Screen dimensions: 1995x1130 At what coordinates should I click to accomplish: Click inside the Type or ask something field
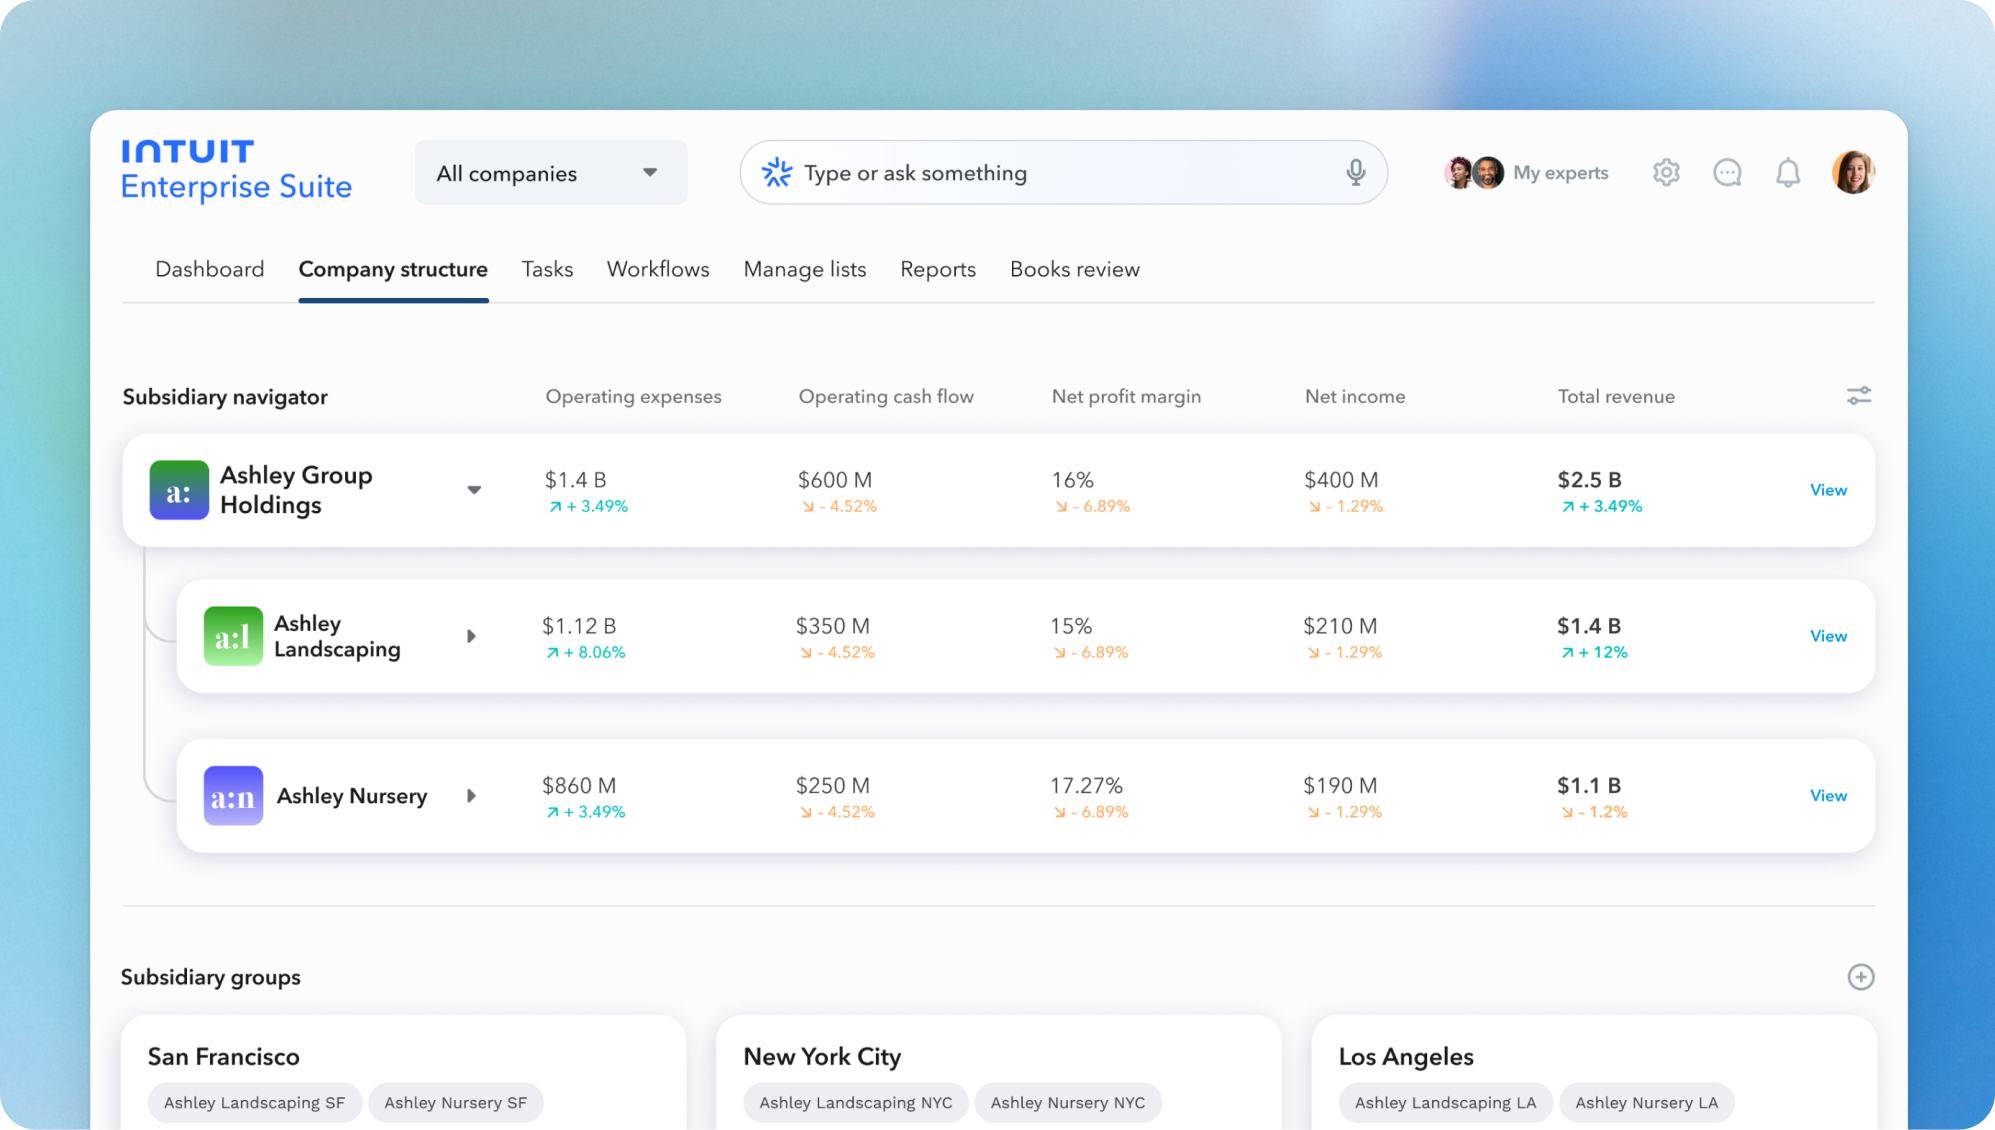click(1000, 172)
